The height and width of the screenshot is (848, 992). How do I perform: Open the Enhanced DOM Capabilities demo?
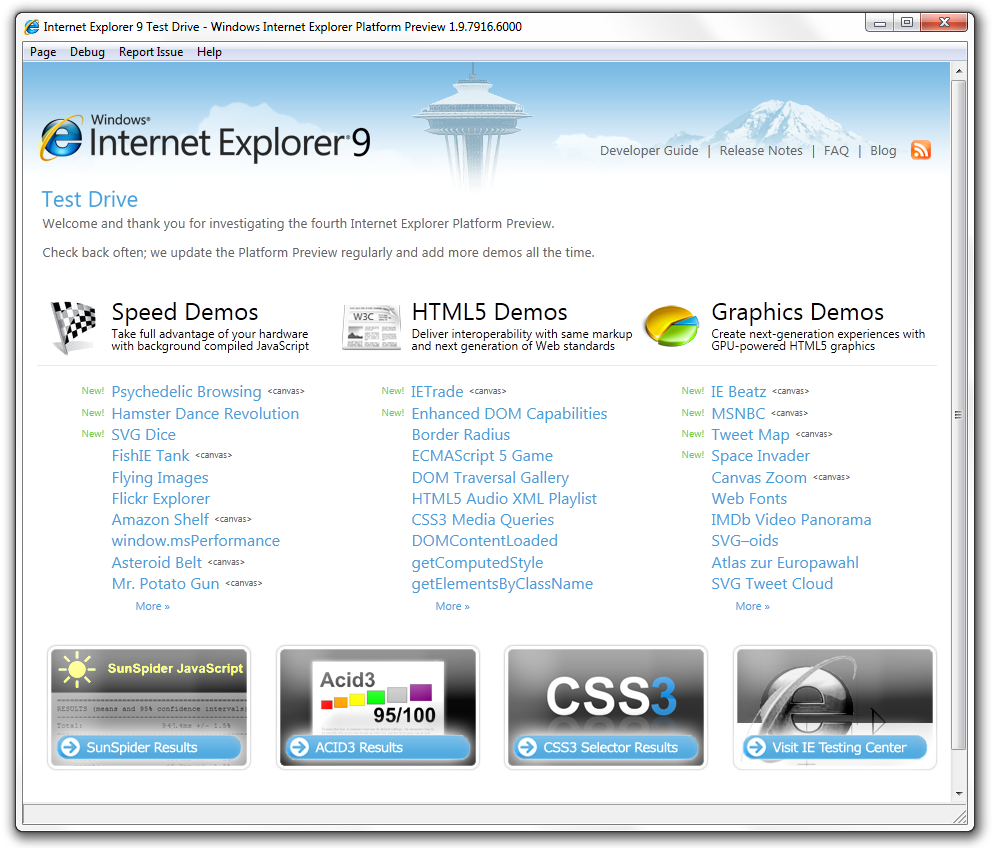coord(509,413)
